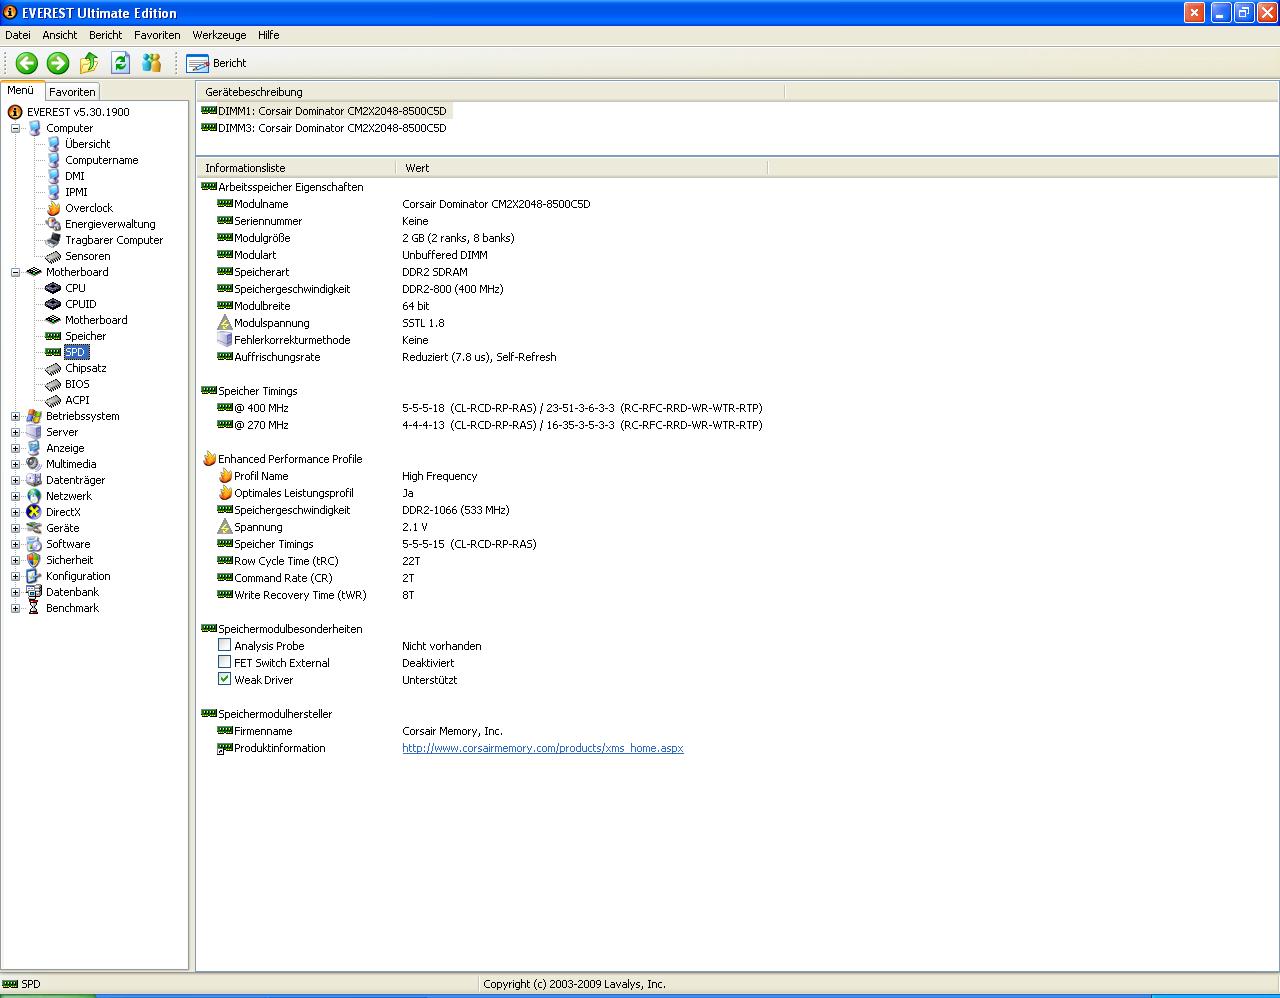Click the BIOS icon in the tree
This screenshot has width=1280, height=998.
point(54,384)
